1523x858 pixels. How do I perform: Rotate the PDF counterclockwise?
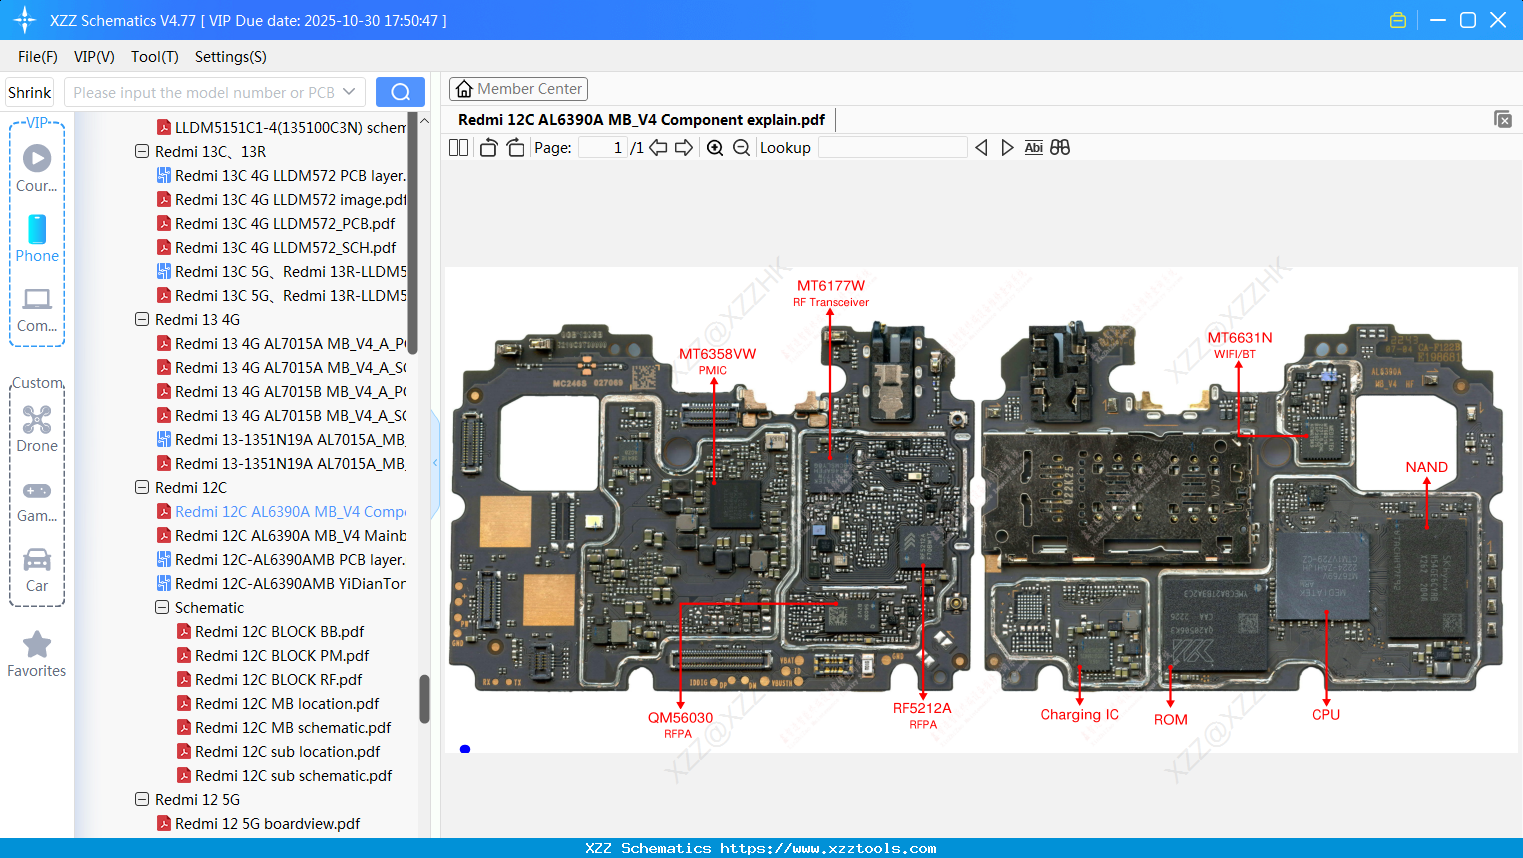487,147
